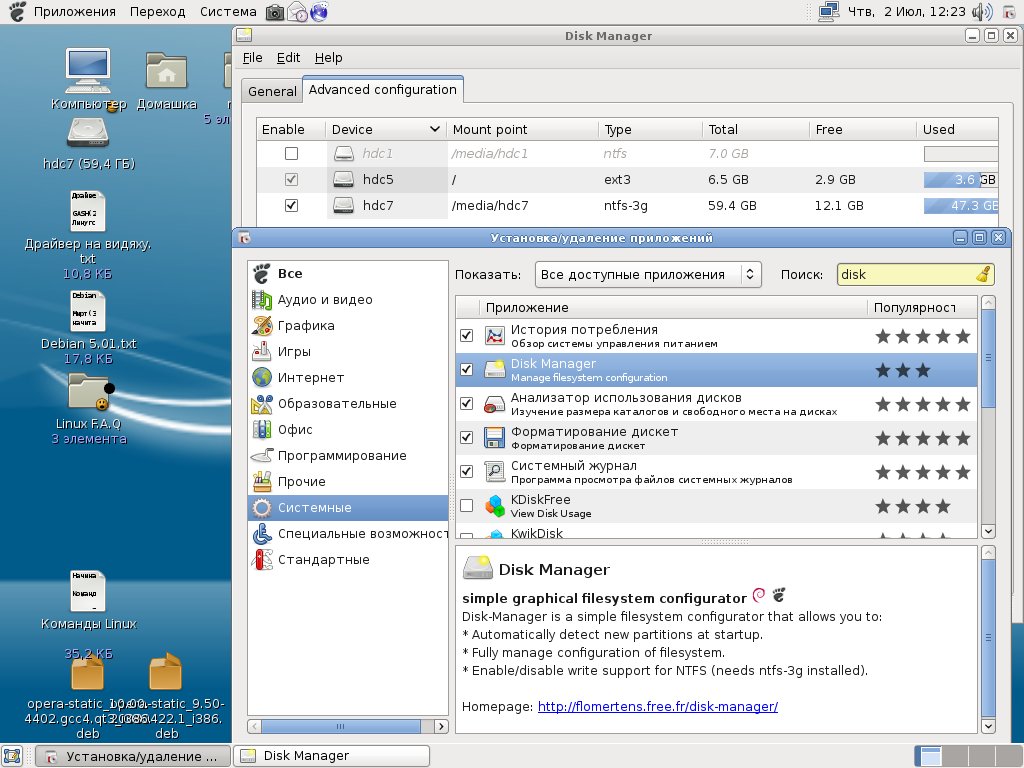1024x768 pixels.
Task: Open the calendar from the panel clock
Action: tap(906, 12)
